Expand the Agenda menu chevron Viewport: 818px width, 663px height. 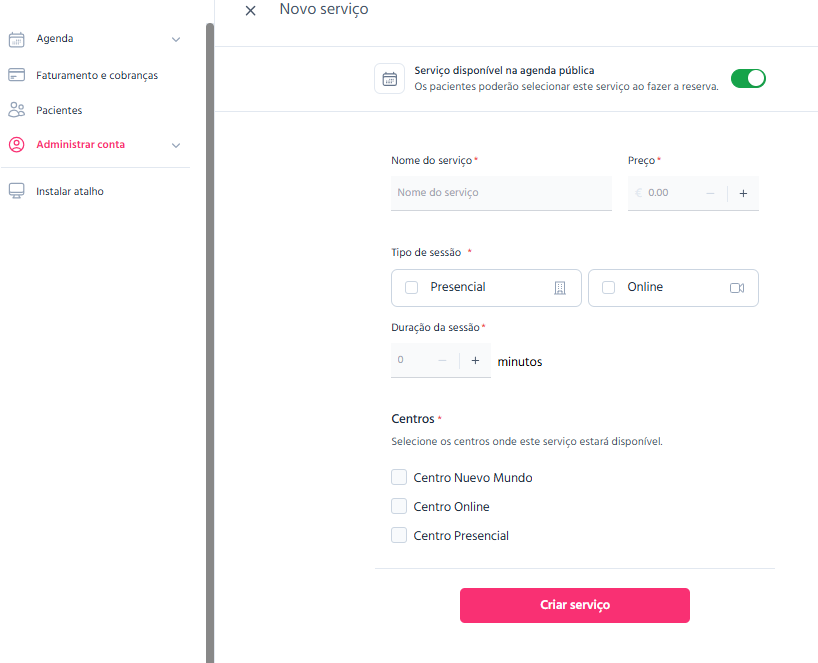tap(176, 40)
